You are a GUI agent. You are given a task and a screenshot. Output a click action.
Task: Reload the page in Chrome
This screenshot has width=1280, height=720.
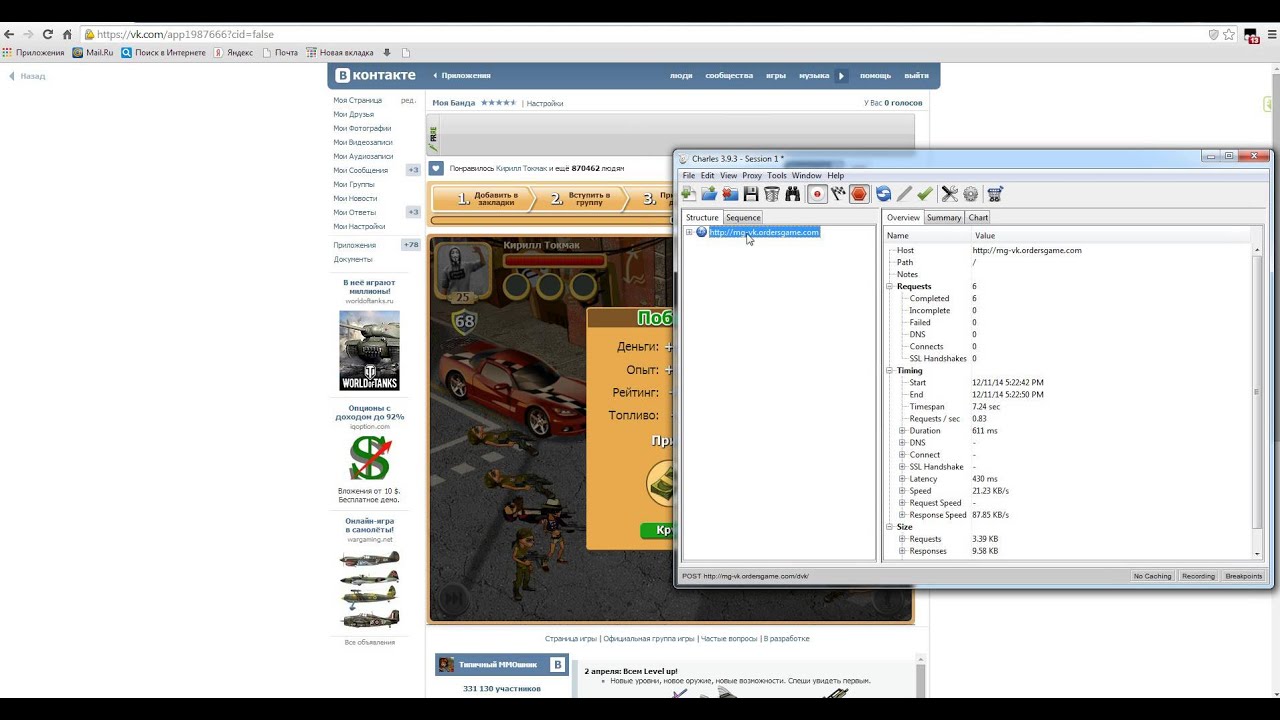[47, 34]
